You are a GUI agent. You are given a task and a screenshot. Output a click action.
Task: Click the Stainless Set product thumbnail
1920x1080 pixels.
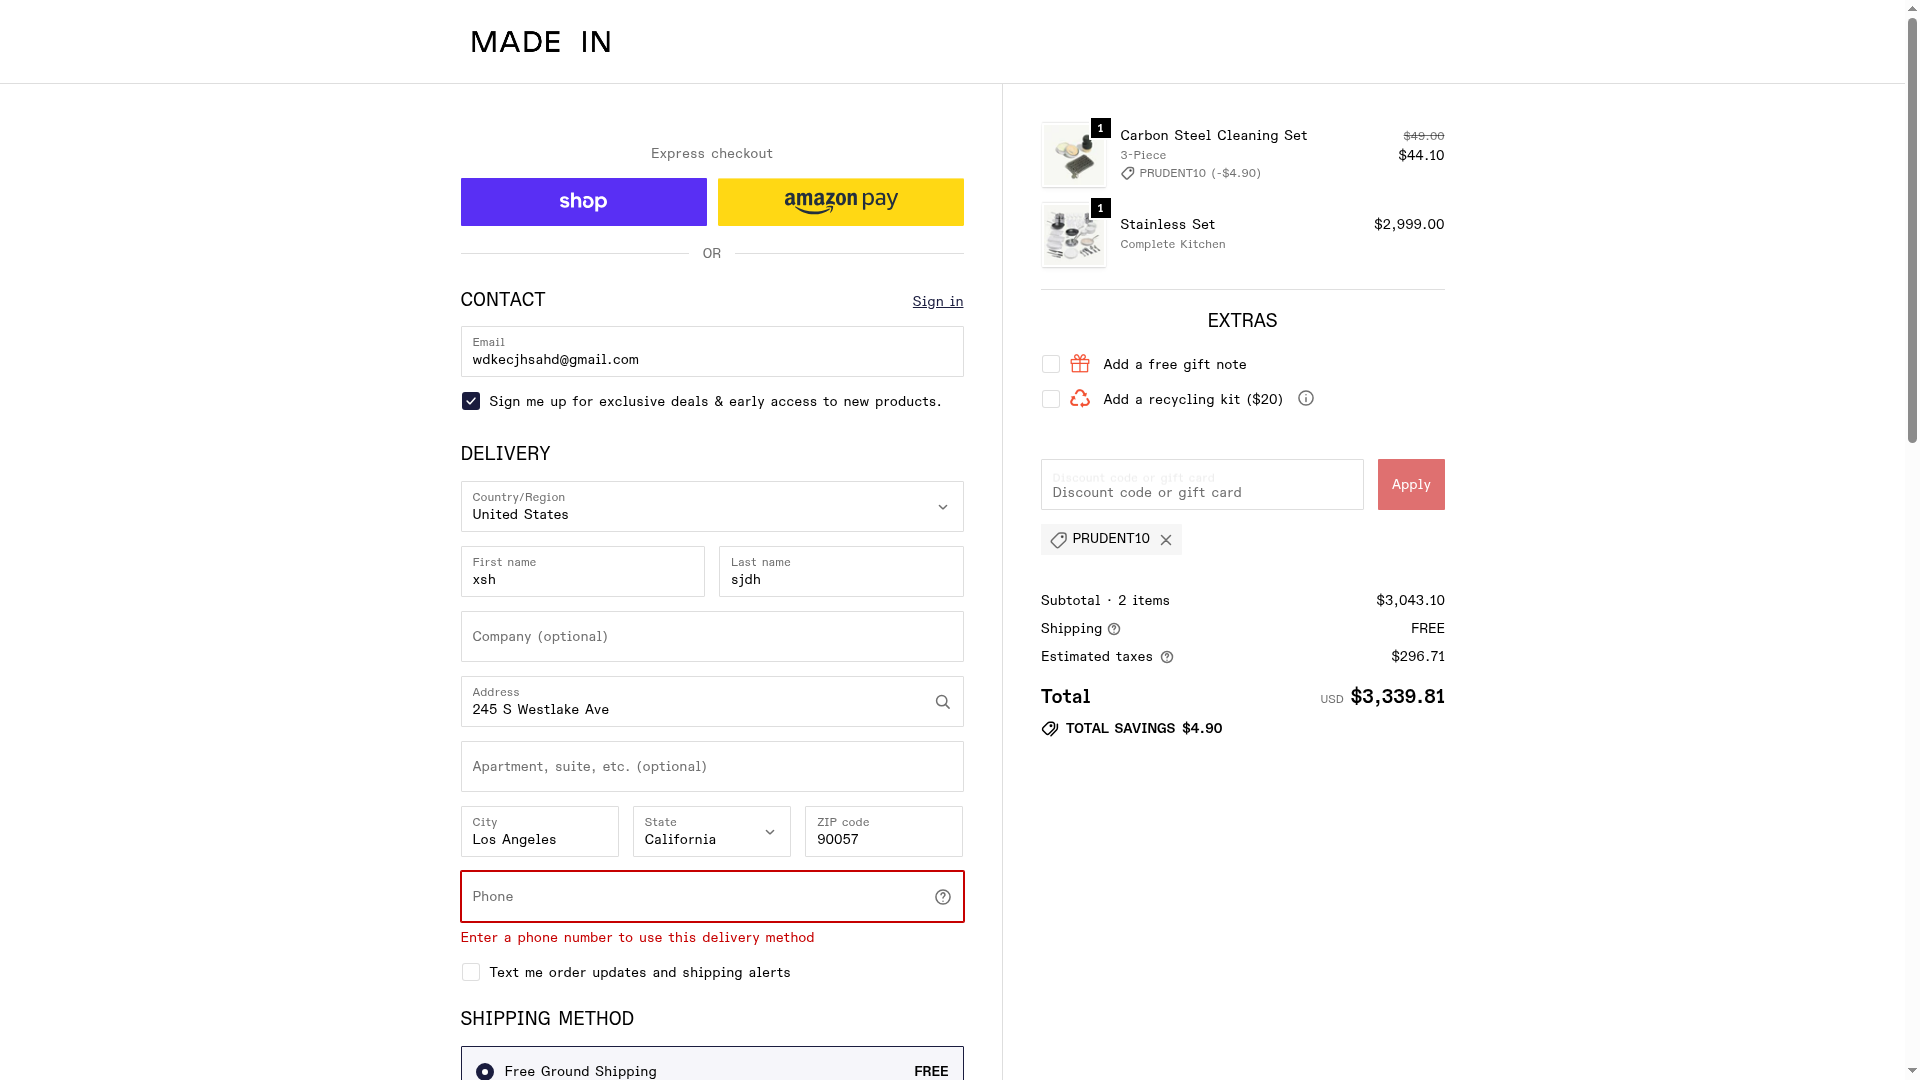(x=1074, y=235)
